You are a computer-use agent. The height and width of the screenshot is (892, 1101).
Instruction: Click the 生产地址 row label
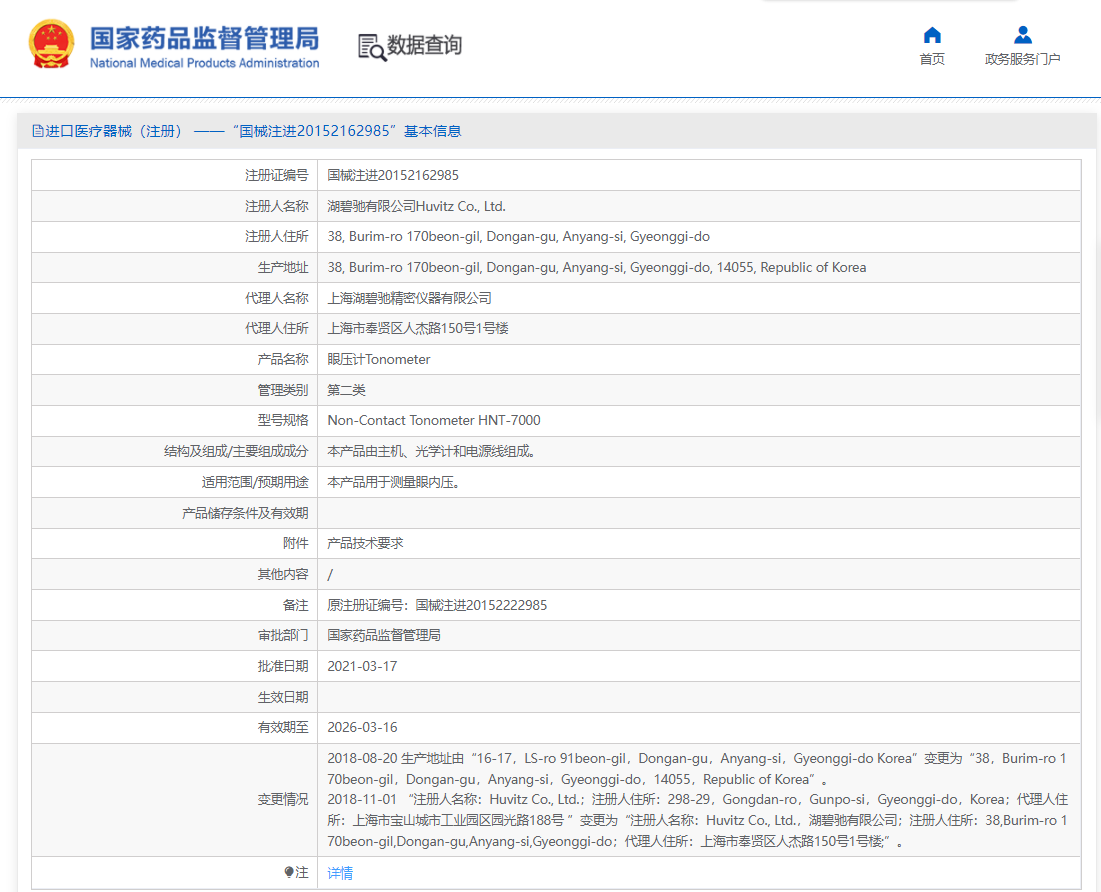283,268
